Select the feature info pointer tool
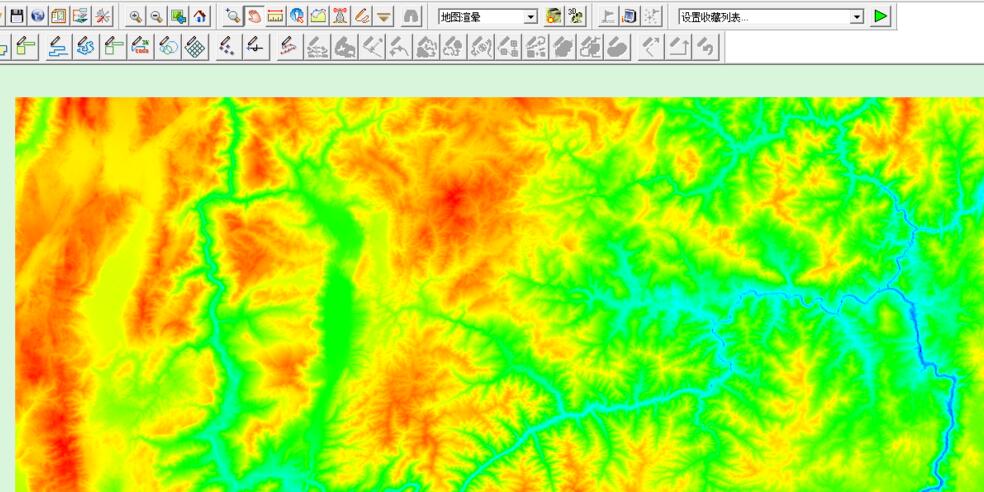Screen dimensions: 984x492 click(297, 16)
